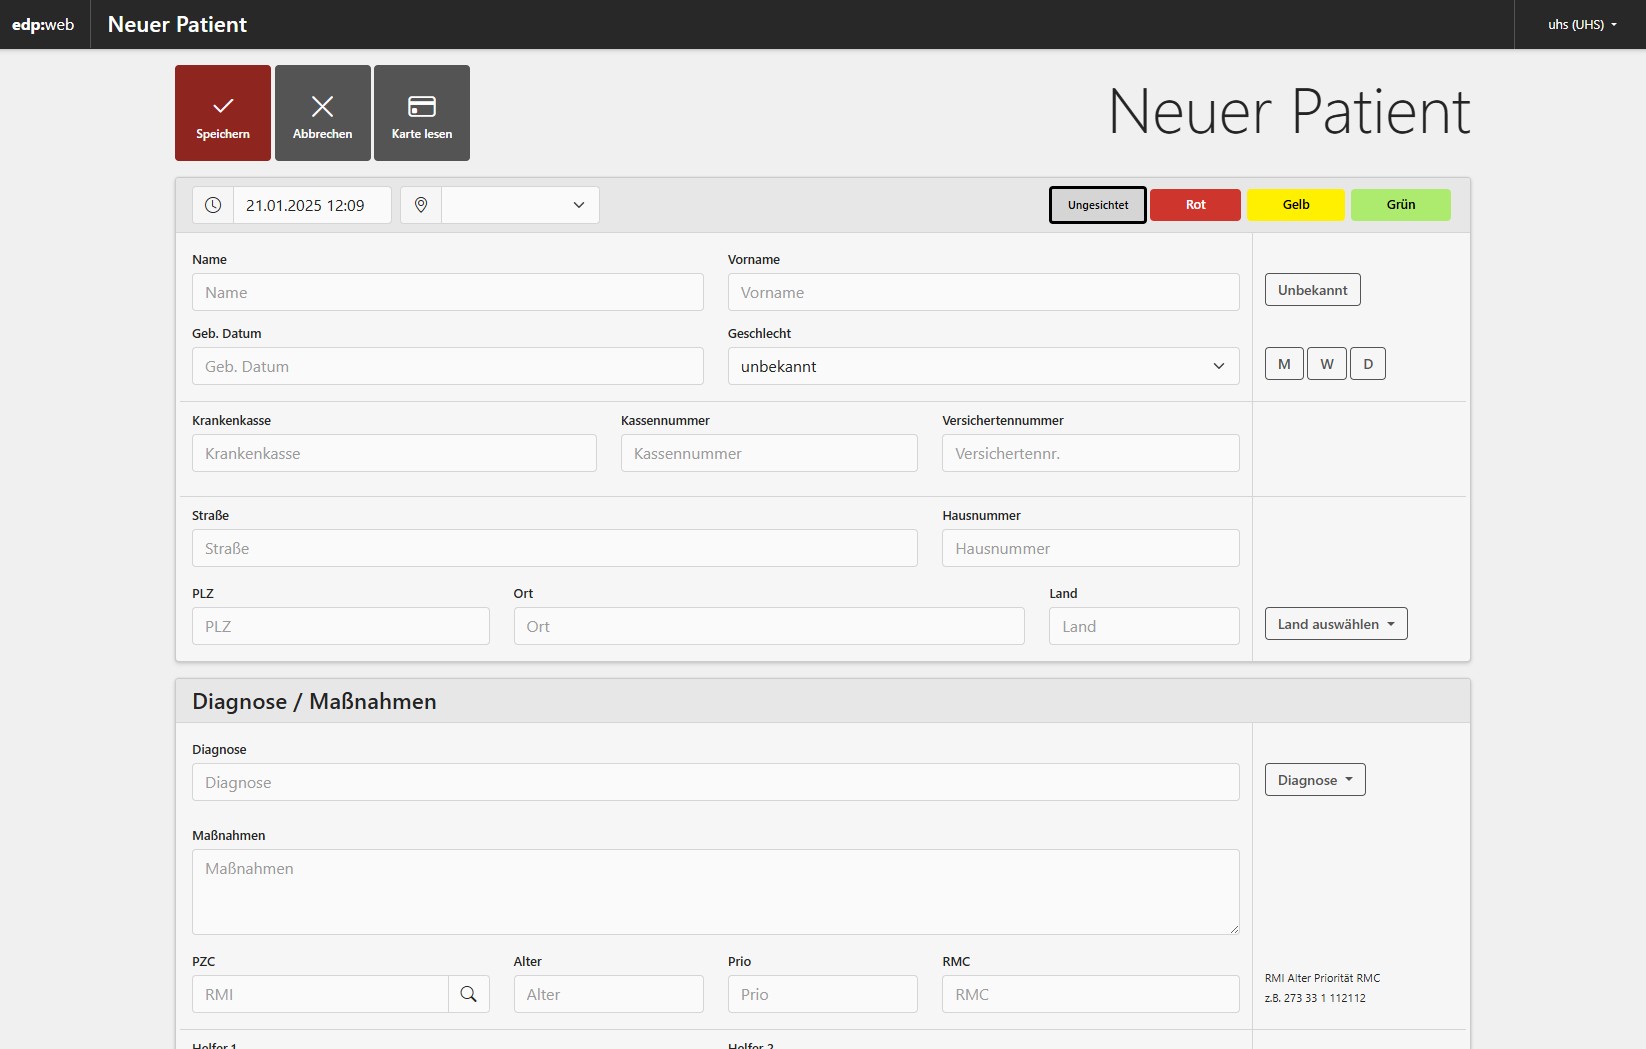Image resolution: width=1646 pixels, height=1049 pixels.
Task: Click the large Neuer Patient heading
Action: [x=1289, y=111]
